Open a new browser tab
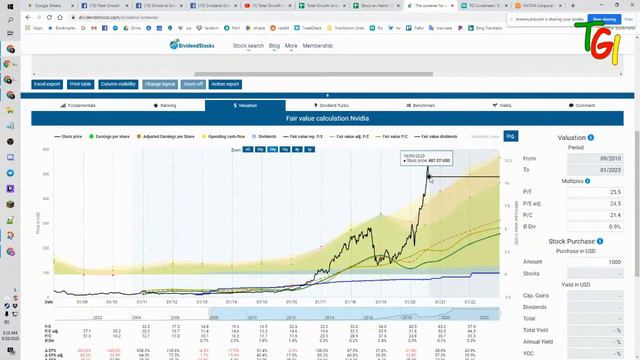640x360 pixels. [x=573, y=6]
